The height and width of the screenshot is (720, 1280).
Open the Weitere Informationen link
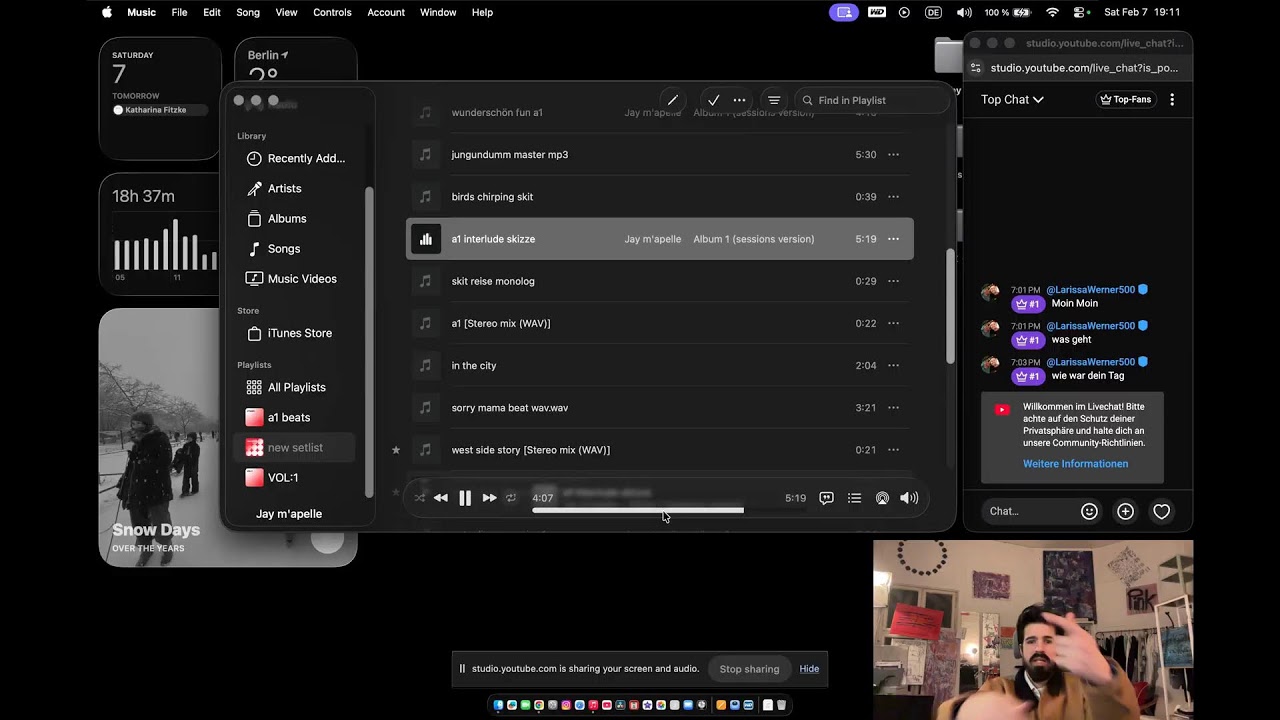1075,464
